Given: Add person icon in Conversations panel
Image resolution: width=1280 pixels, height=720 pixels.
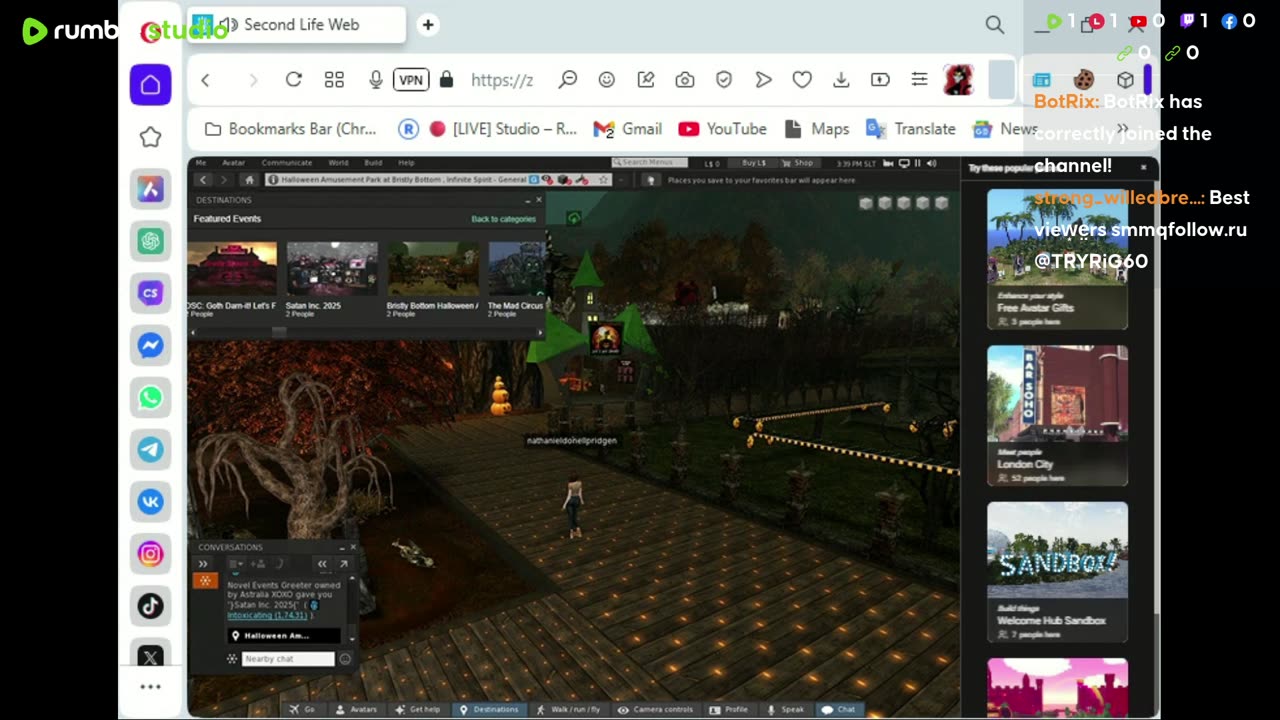Looking at the screenshot, I should coord(258,564).
